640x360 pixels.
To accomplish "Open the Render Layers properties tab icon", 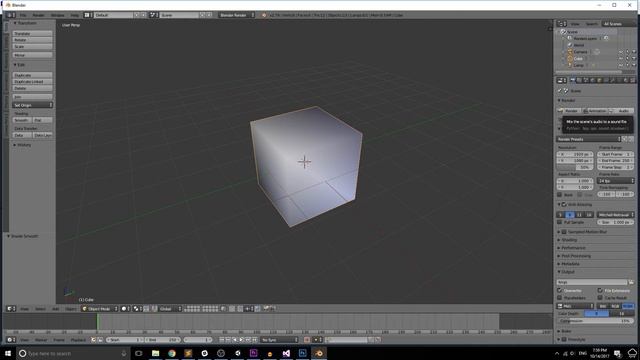I will [x=579, y=80].
